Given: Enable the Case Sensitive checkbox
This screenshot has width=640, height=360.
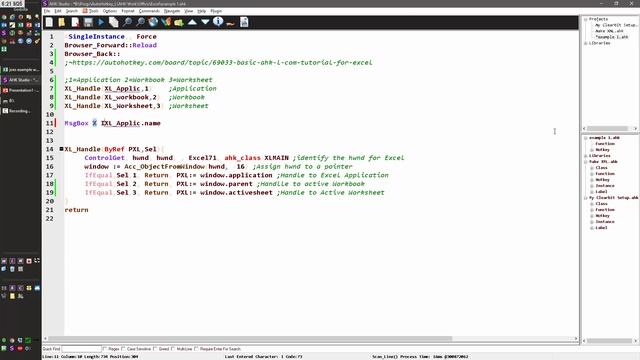Looking at the screenshot, I should (x=123, y=349).
